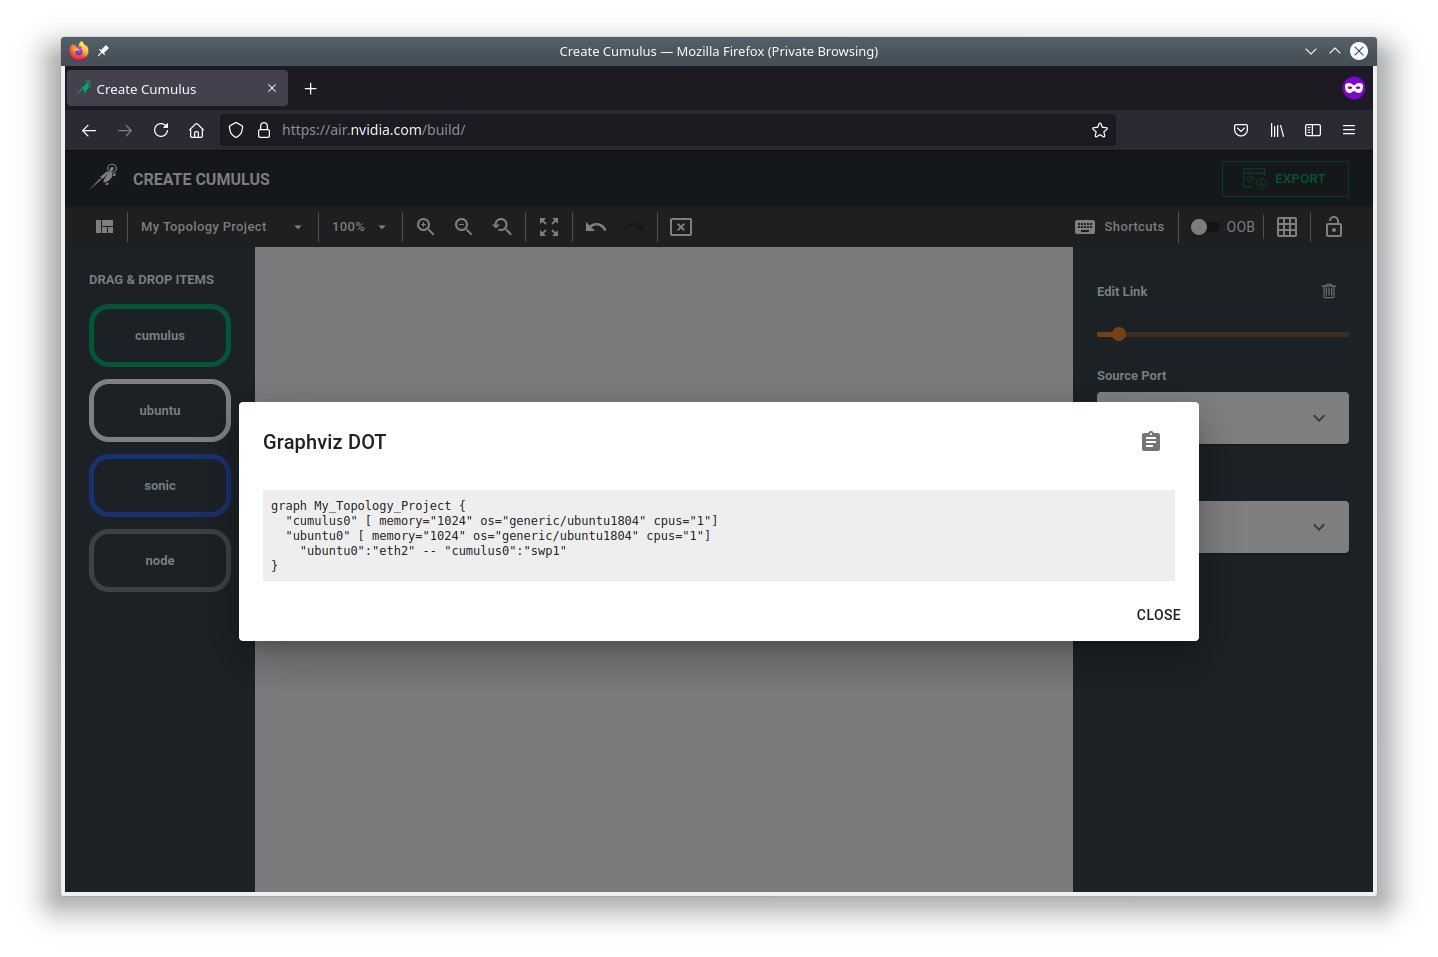Click the Export button
This screenshot has height=957, width=1438.
coord(1285,179)
